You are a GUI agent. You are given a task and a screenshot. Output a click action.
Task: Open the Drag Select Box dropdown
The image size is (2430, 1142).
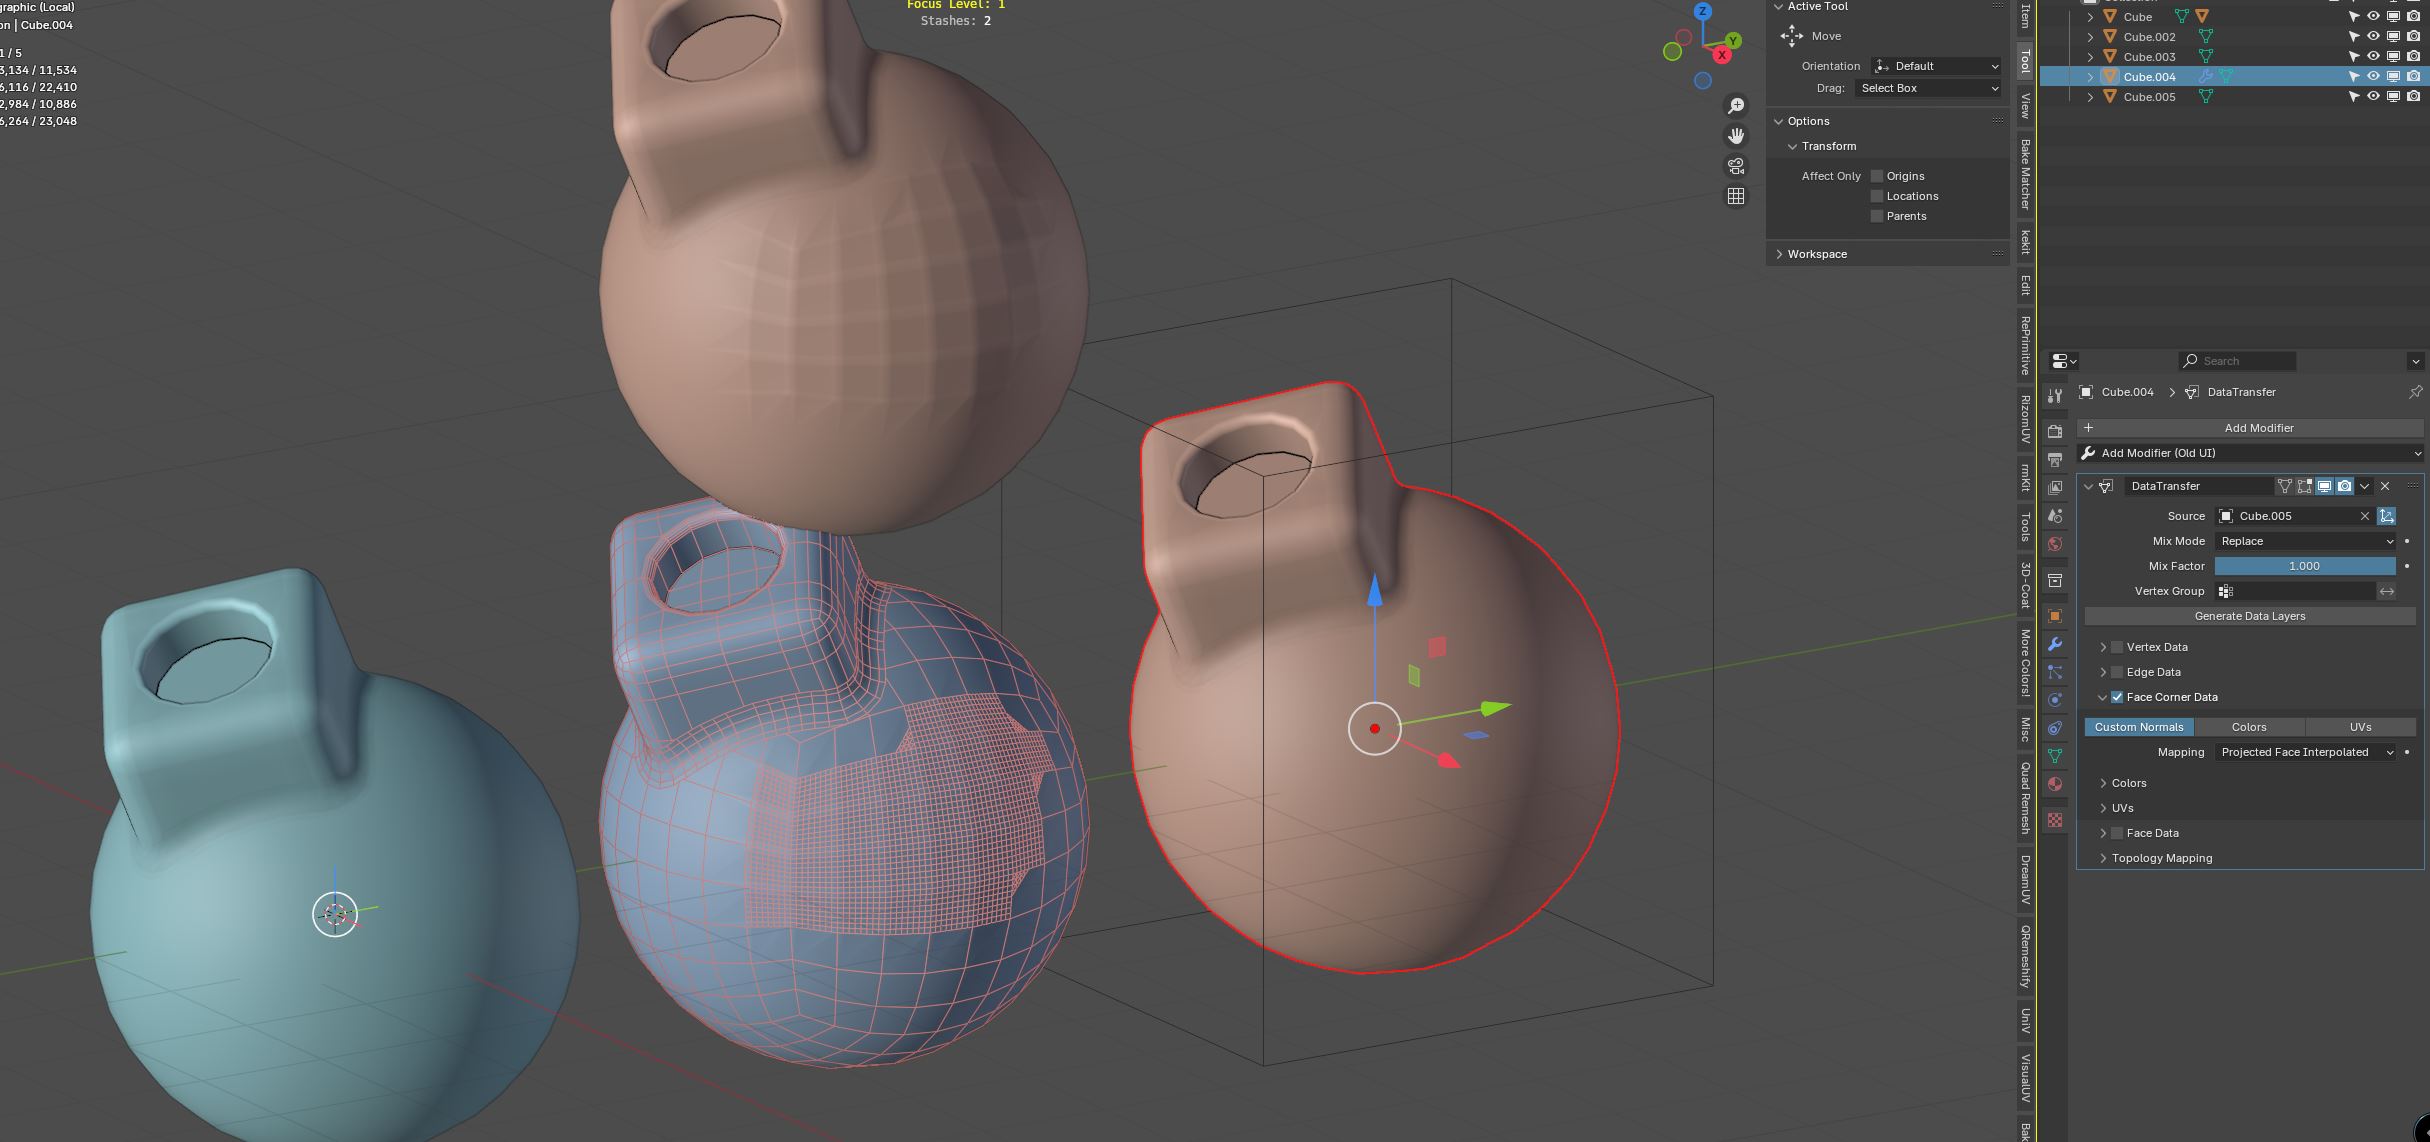click(1928, 88)
